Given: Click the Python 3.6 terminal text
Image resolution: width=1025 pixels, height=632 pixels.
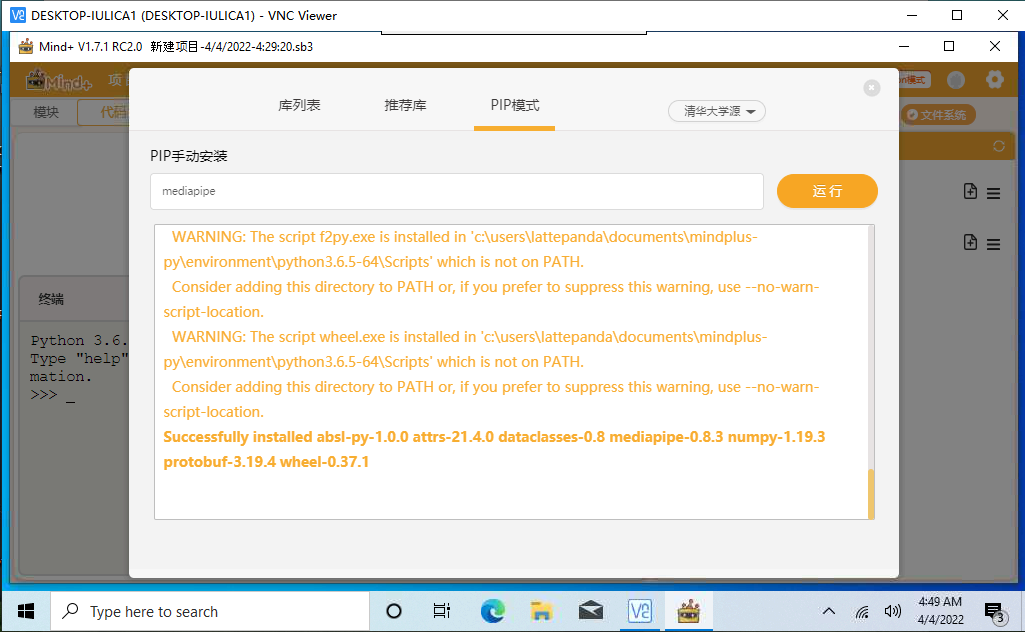Looking at the screenshot, I should 78,341.
